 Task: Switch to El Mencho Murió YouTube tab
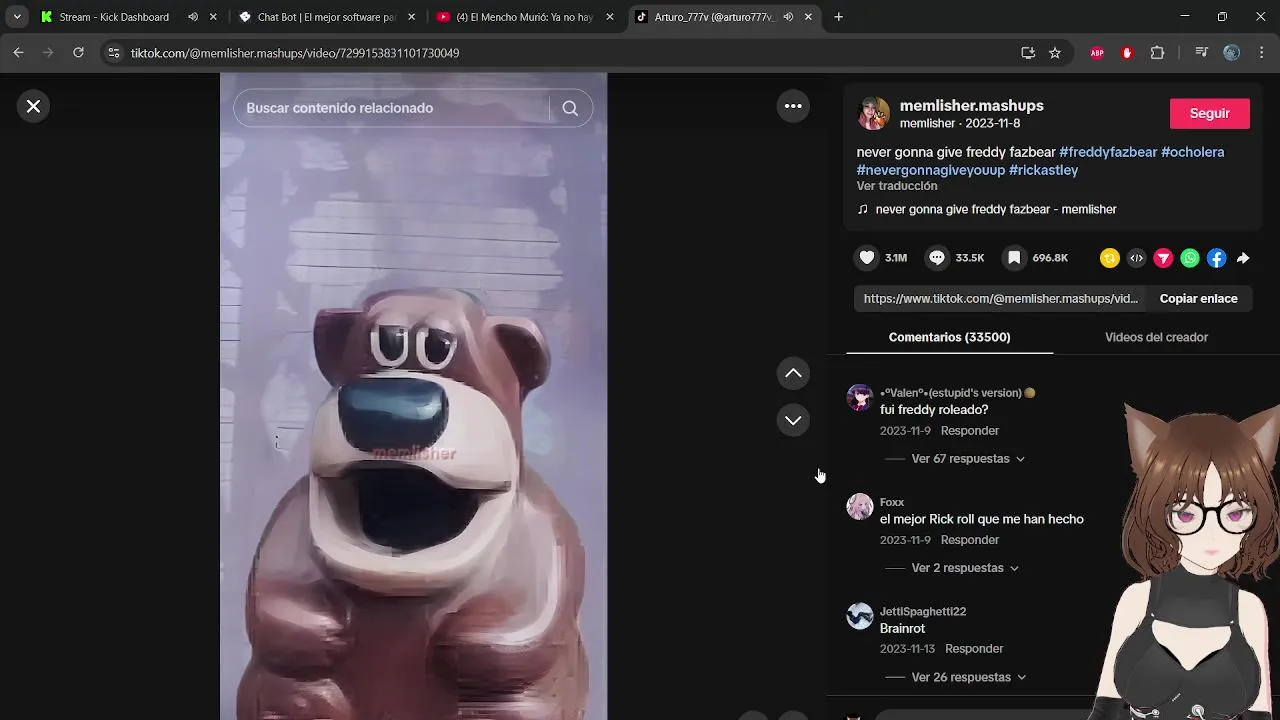(x=524, y=17)
